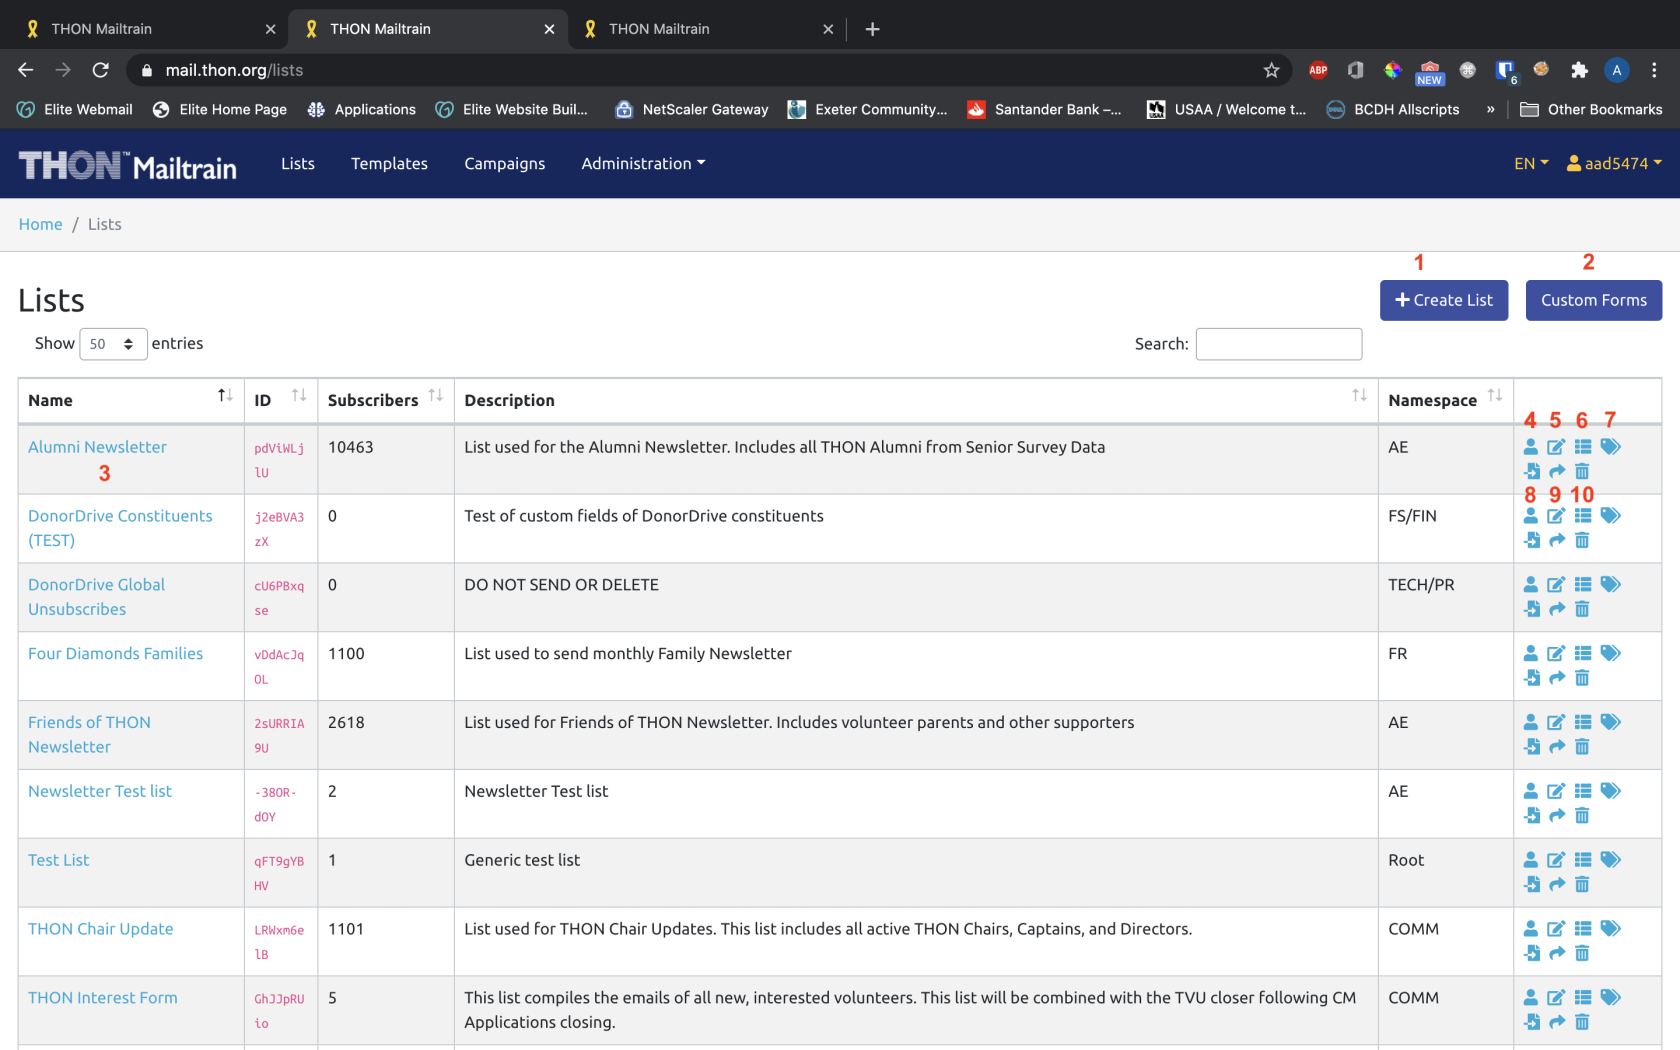This screenshot has width=1680, height=1050.
Task: Open subscribers icon for Alumni Newsletter row
Action: (1531, 447)
